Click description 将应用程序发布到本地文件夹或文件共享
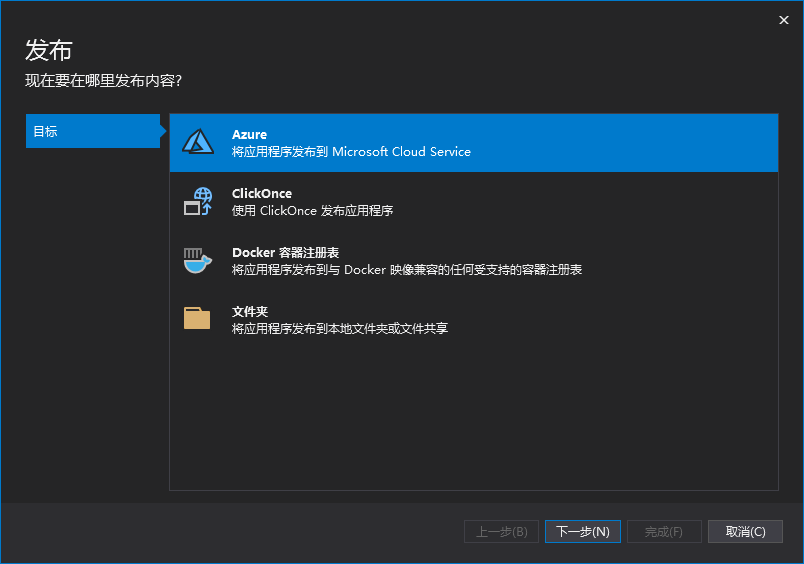Screen dimensions: 804x564 [x=339, y=329]
